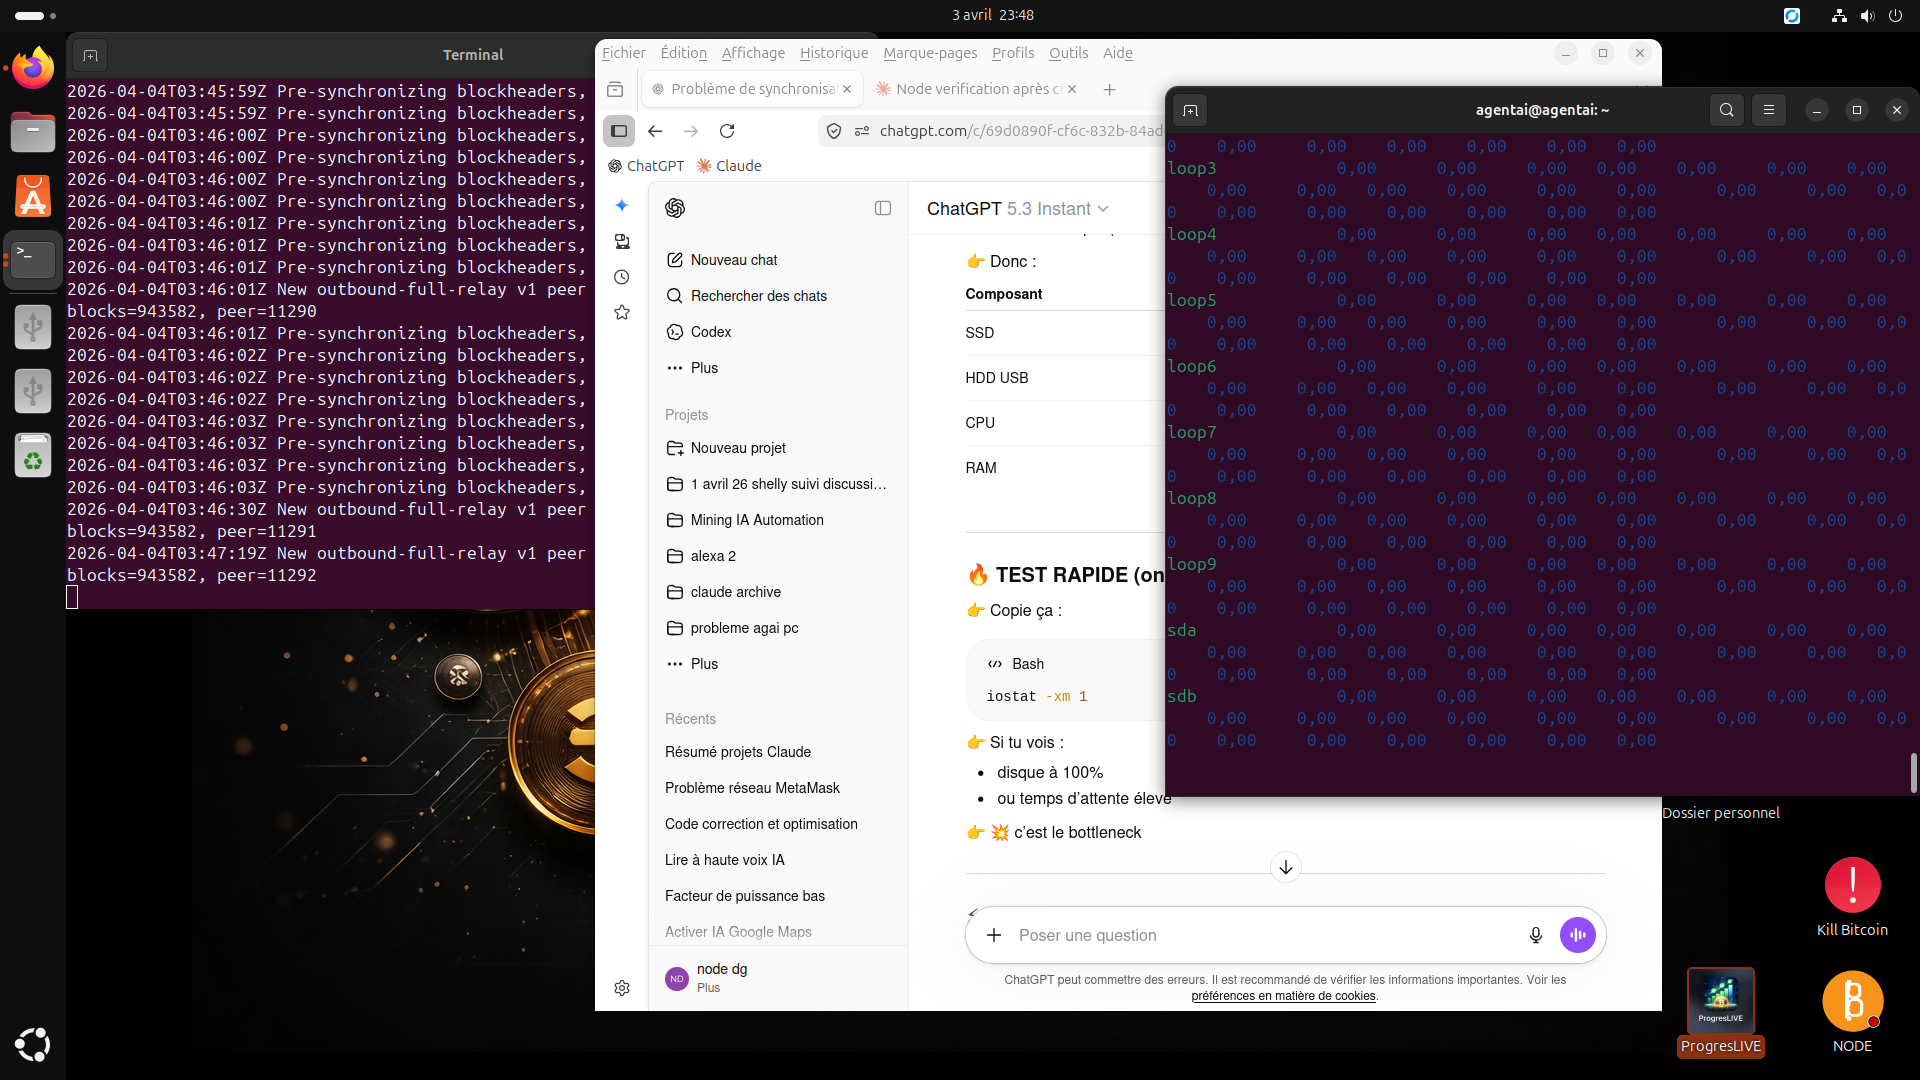Click the plus attach icon in prompt box
Screen dimensions: 1920x1080
click(x=993, y=935)
